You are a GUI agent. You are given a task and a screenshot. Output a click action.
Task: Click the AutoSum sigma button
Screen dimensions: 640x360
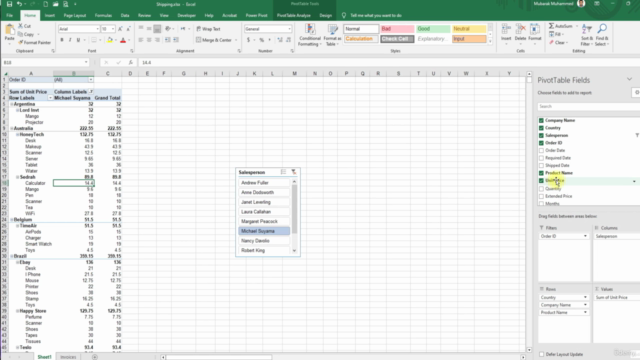coord(560,26)
